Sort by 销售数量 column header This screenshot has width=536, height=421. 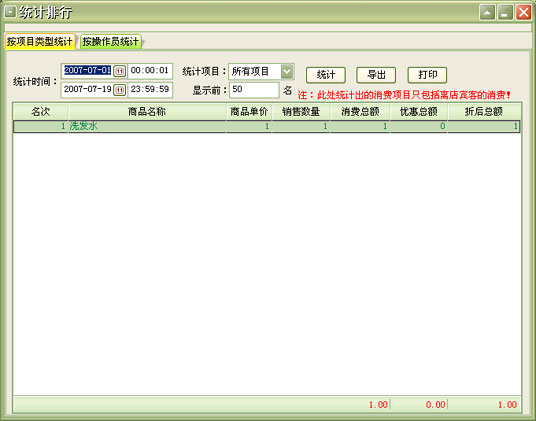pyautogui.click(x=301, y=111)
